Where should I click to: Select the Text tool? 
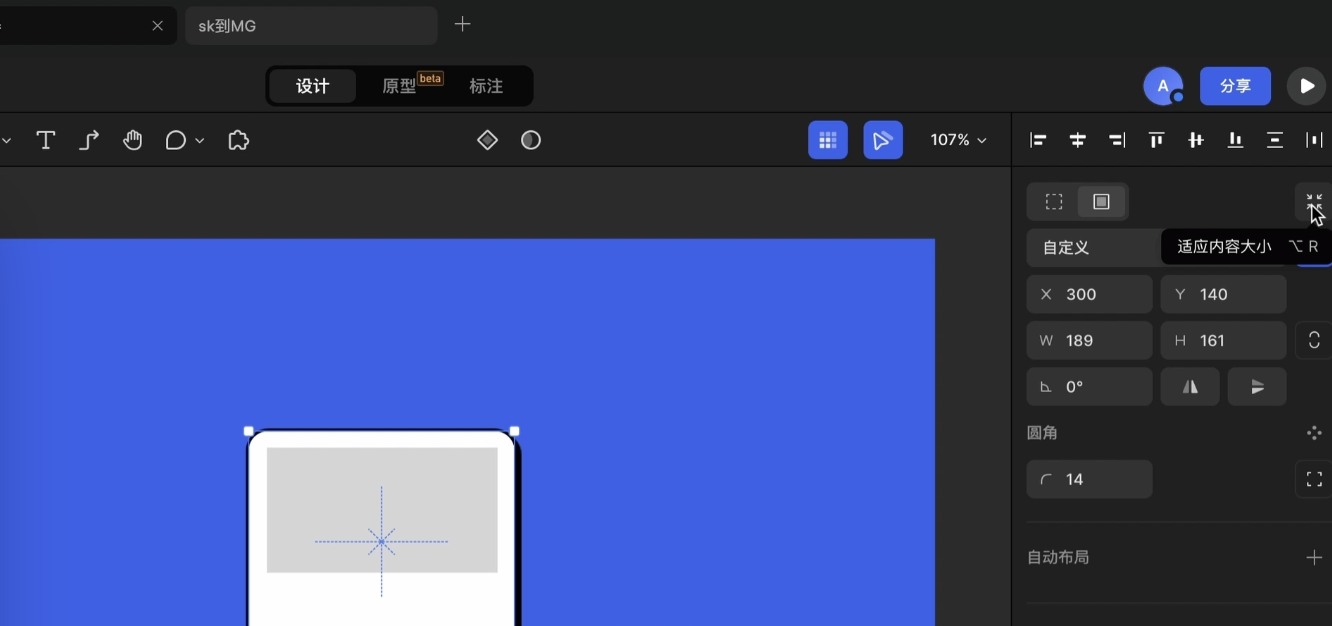coord(45,140)
